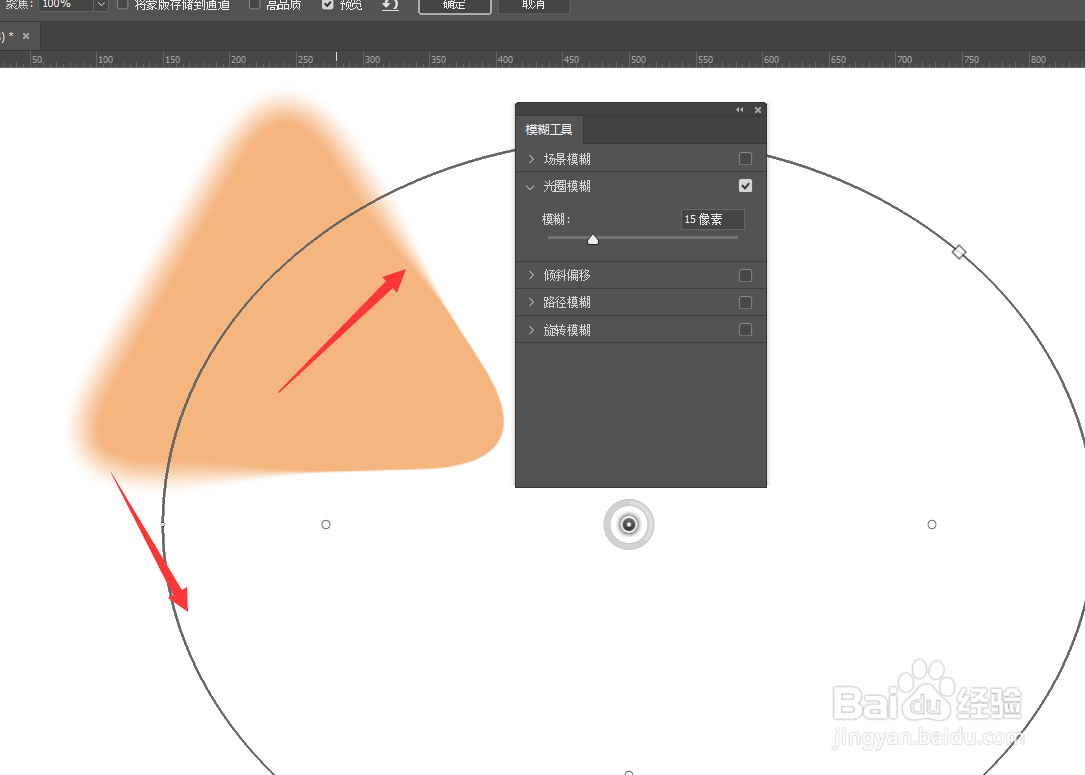Open the focus percentage dropdown arrow
This screenshot has height=775, width=1085.
click(x=101, y=4)
